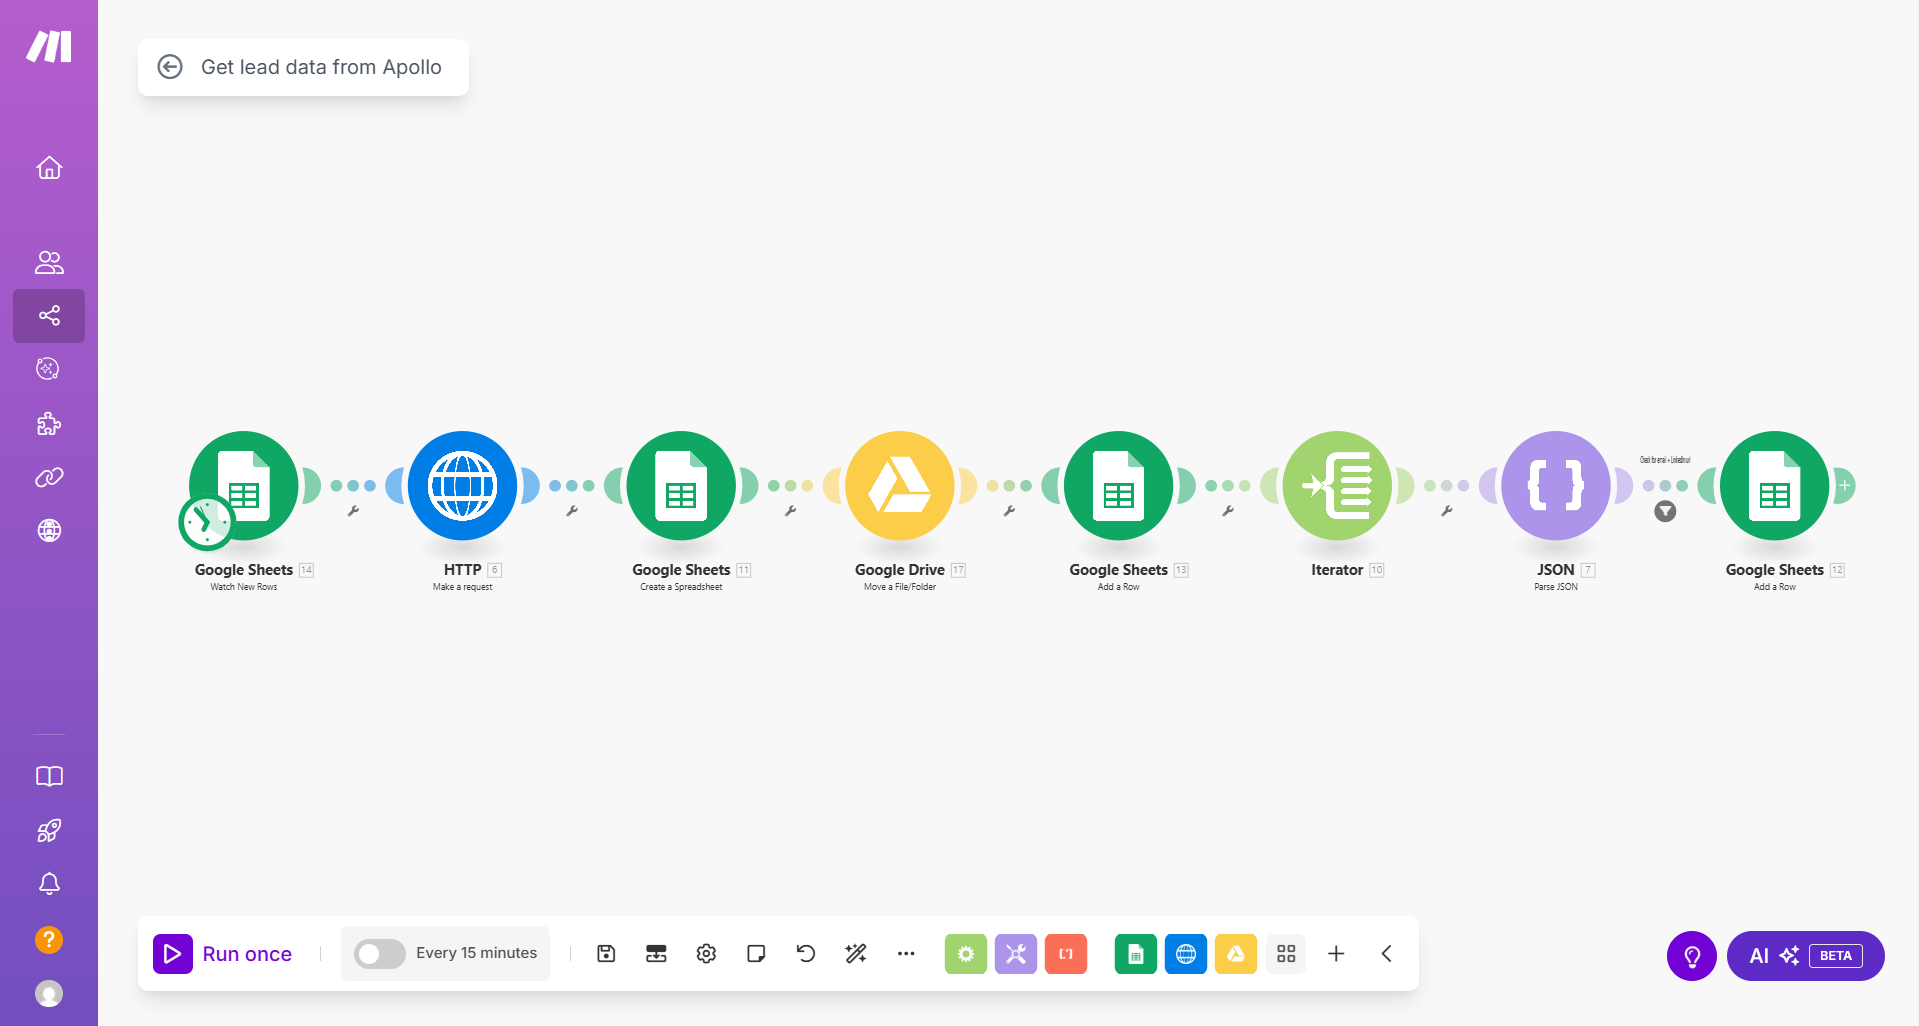Open the blueprint import/export toolbar icon
Screen dimensions: 1919x1026
pos(656,954)
